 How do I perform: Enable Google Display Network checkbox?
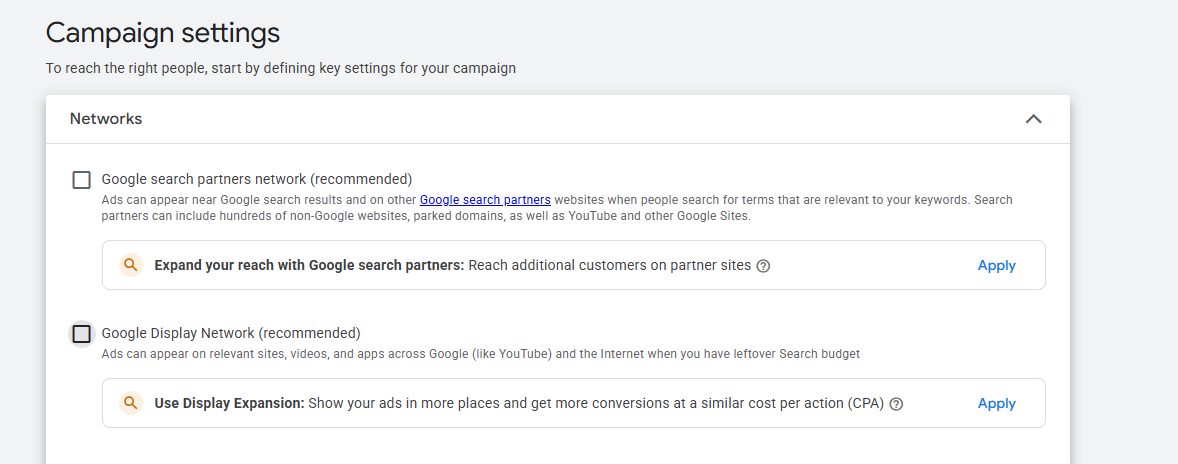[x=81, y=334]
